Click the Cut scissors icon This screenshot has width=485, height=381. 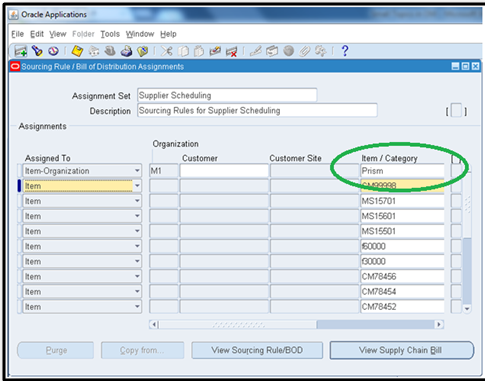point(167,51)
